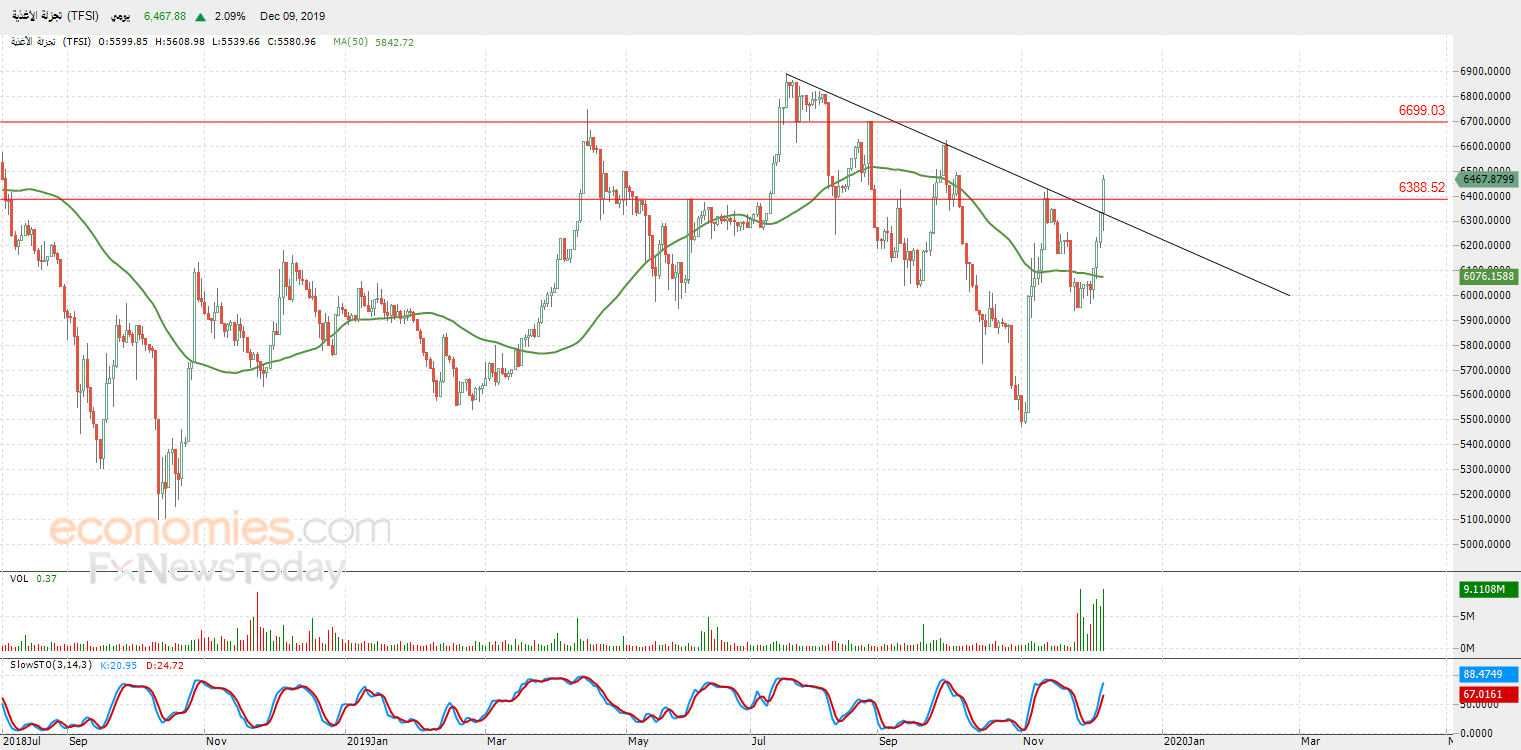This screenshot has height=750, width=1521.
Task: Select the volume value 0.37
Action: (46, 579)
